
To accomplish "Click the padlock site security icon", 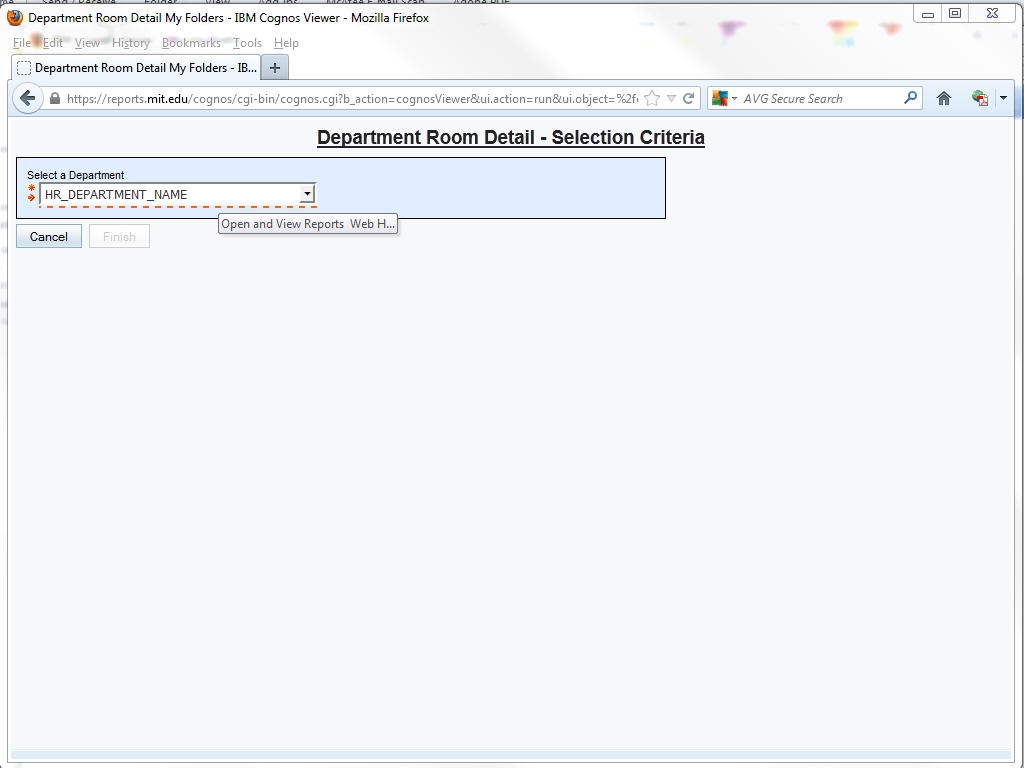I will point(55,99).
